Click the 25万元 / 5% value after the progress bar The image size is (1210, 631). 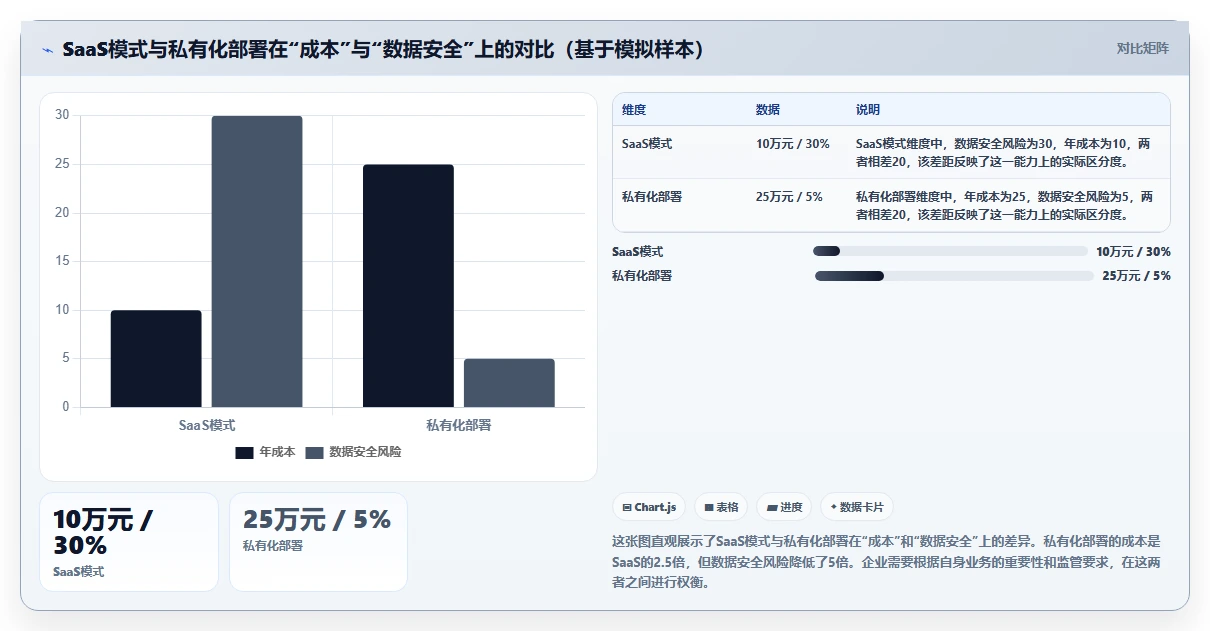click(x=1136, y=276)
